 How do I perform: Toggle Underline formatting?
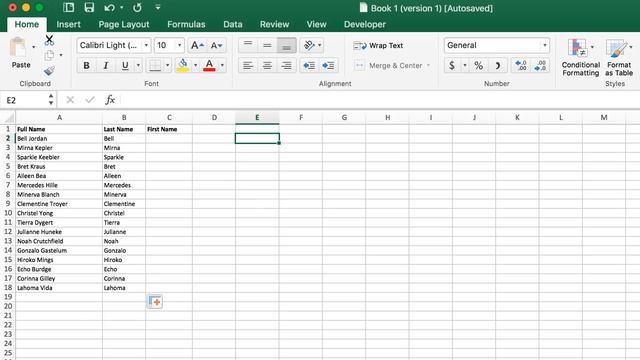coord(125,65)
